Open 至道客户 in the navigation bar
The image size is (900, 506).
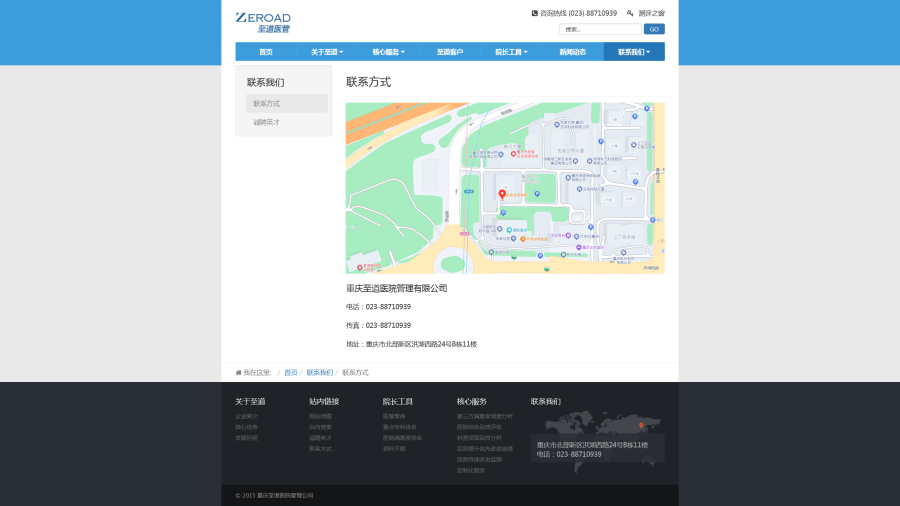coord(449,52)
